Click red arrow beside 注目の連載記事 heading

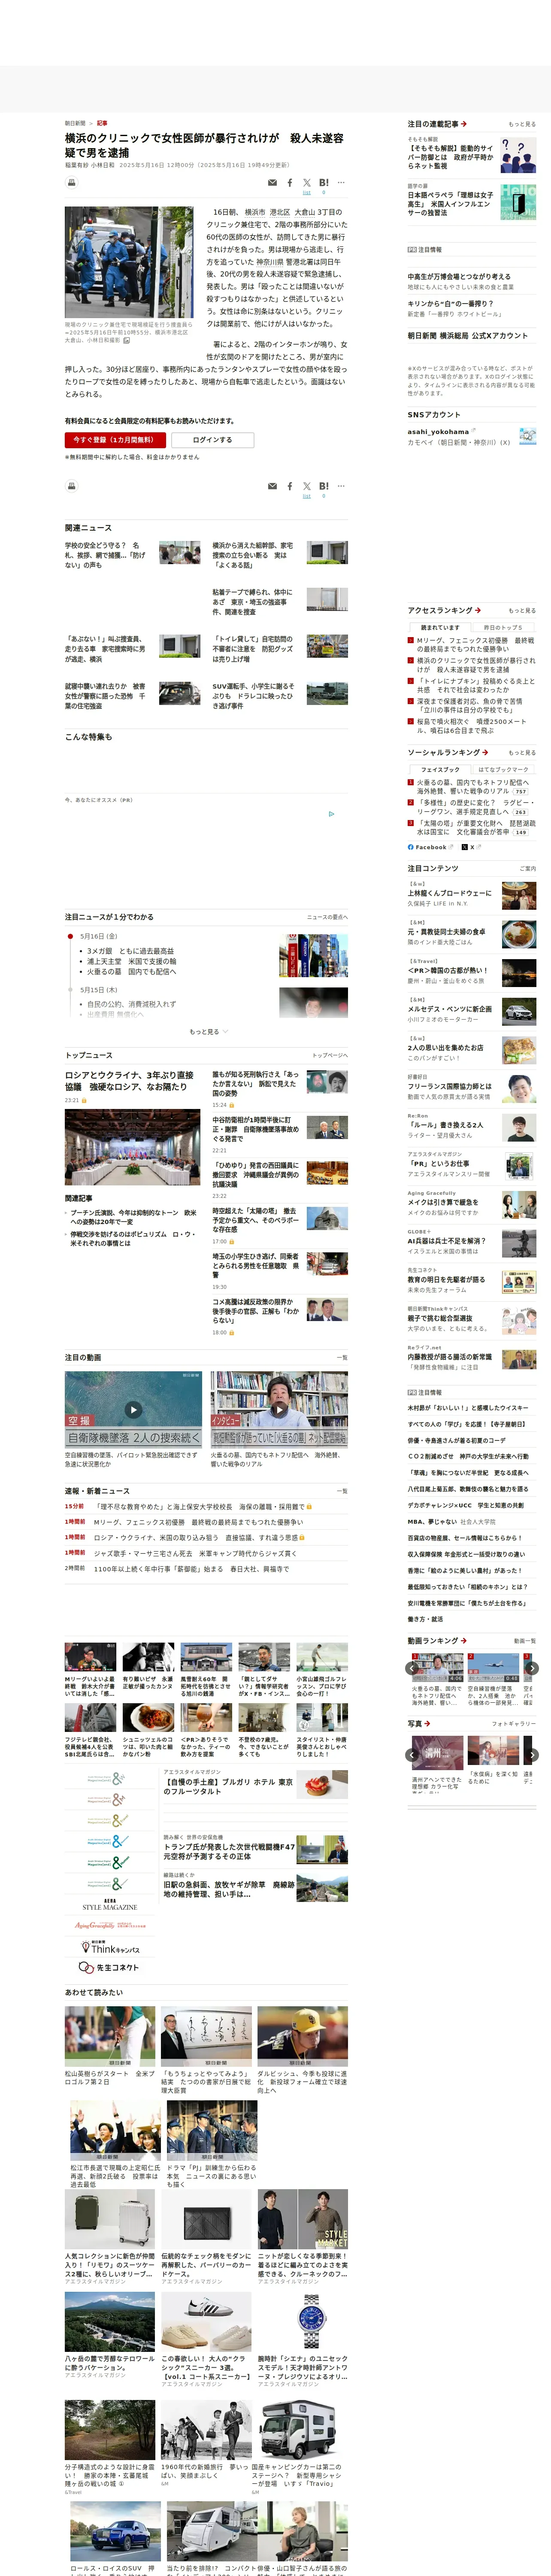(464, 124)
